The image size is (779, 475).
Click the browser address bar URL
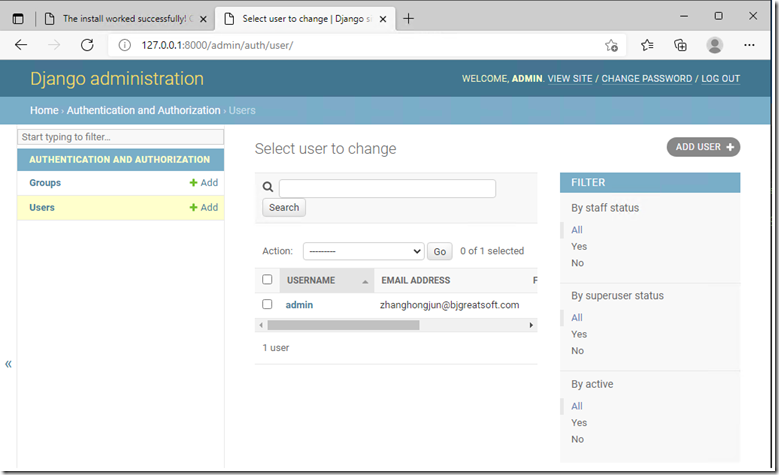(217, 45)
